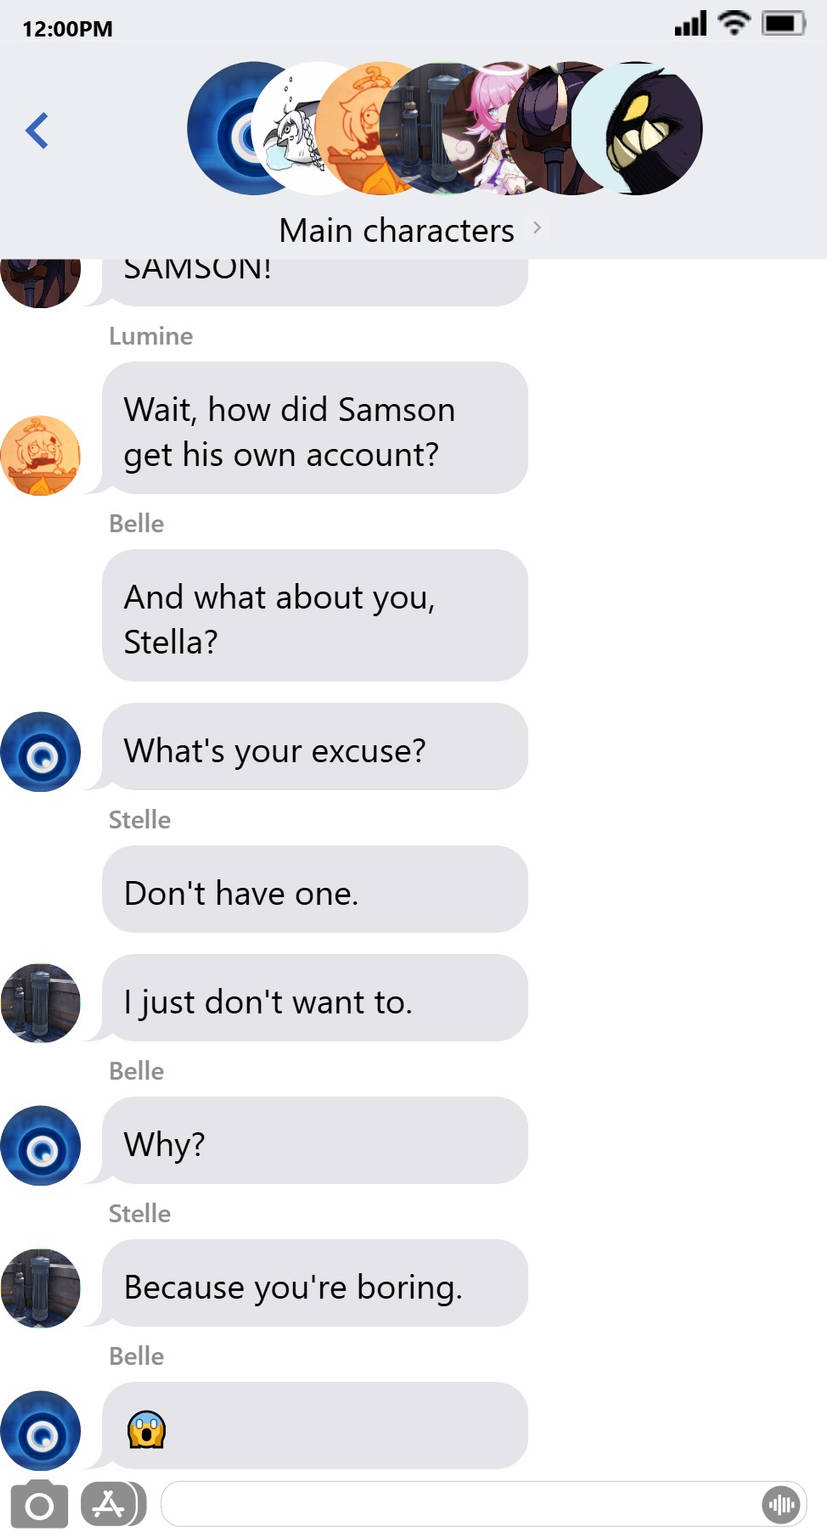This screenshot has height=1538, width=827.
Task: Open the Main characters group title
Action: pos(396,230)
